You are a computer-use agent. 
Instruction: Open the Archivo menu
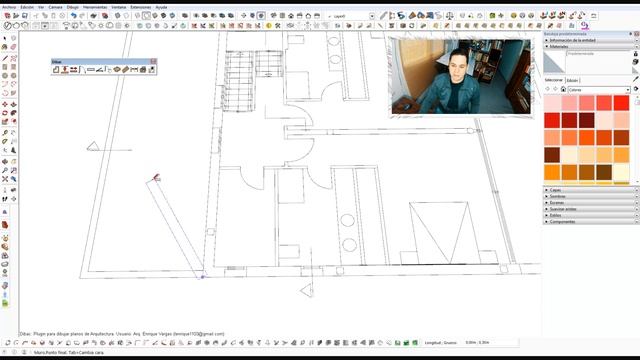(9, 7)
